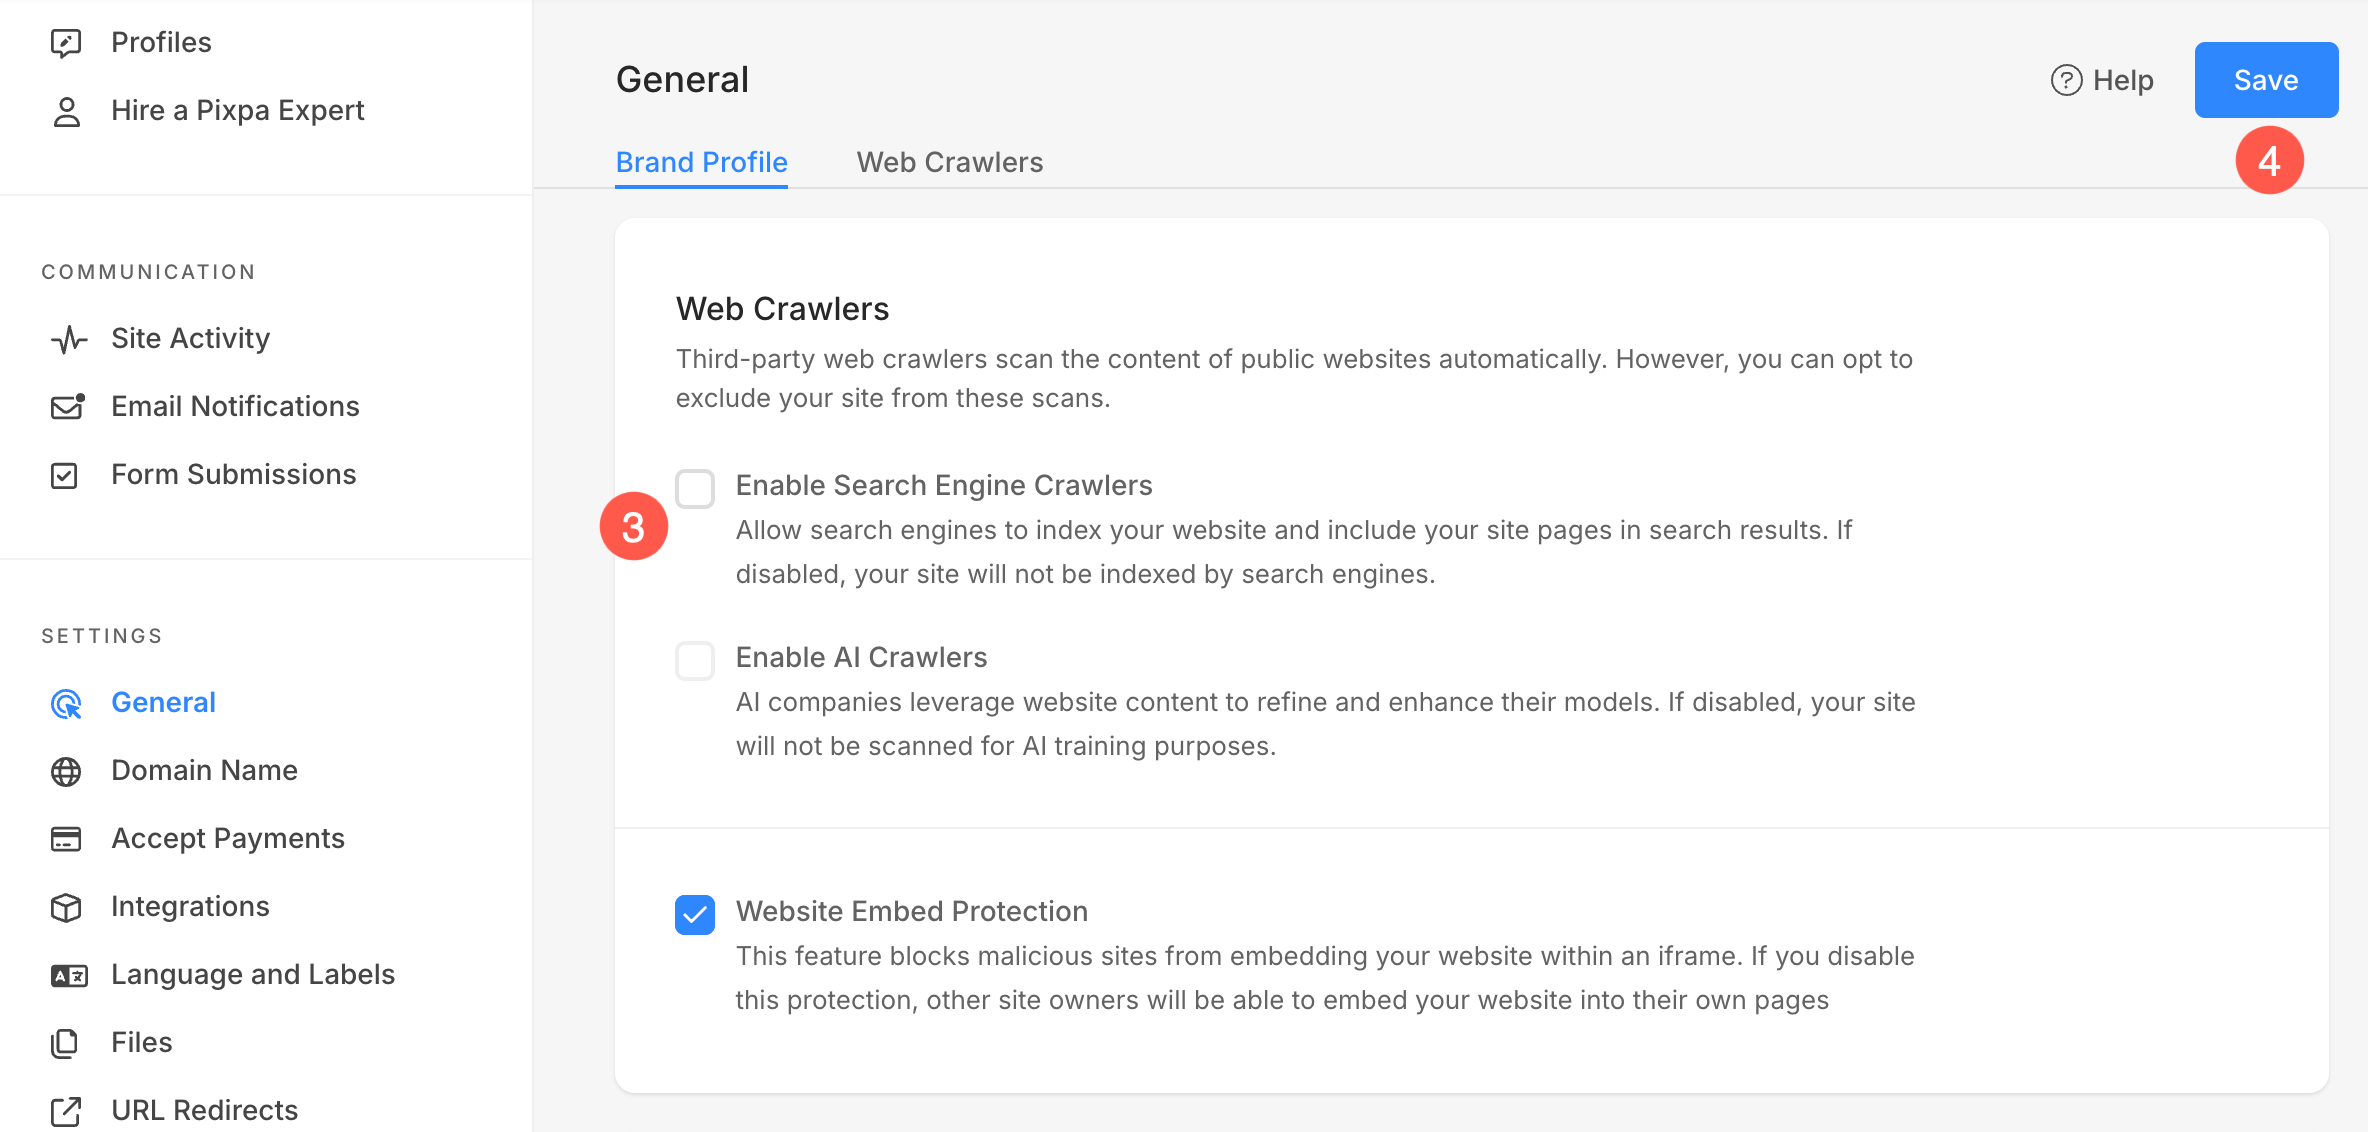Tick the Enable AI Crawlers checkbox
2368x1132 pixels.
pos(695,661)
